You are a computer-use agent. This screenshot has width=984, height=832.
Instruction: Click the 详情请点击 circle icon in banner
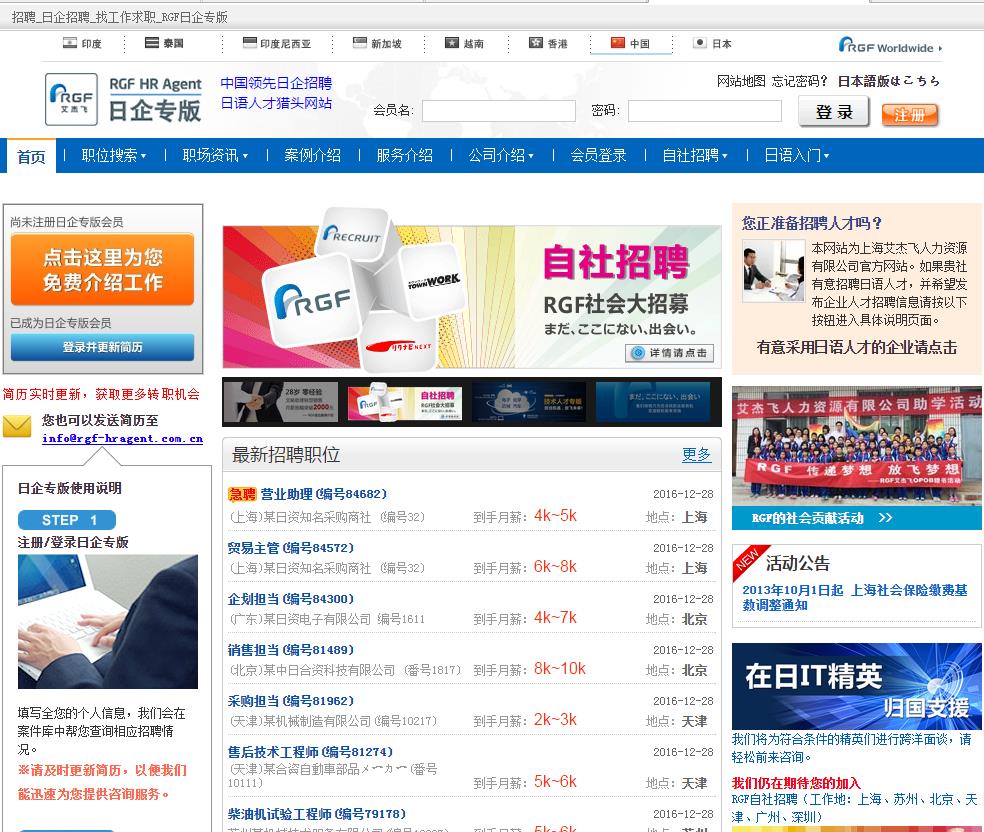(638, 353)
